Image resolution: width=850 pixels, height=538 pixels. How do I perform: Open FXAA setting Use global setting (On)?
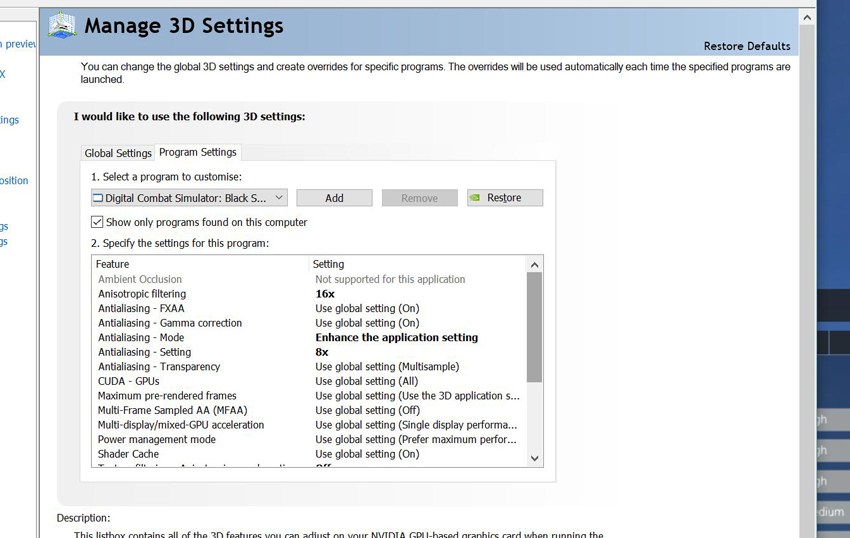pyautogui.click(x=368, y=309)
